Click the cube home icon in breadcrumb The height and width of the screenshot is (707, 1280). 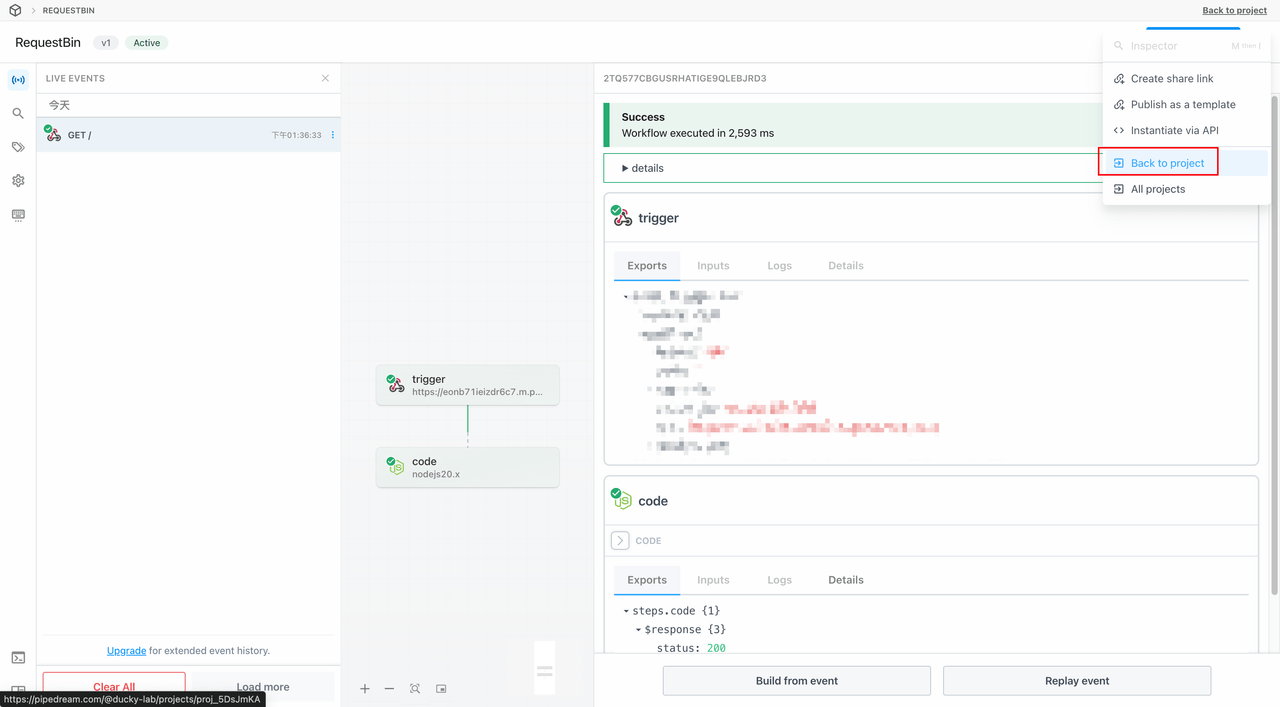pos(15,10)
